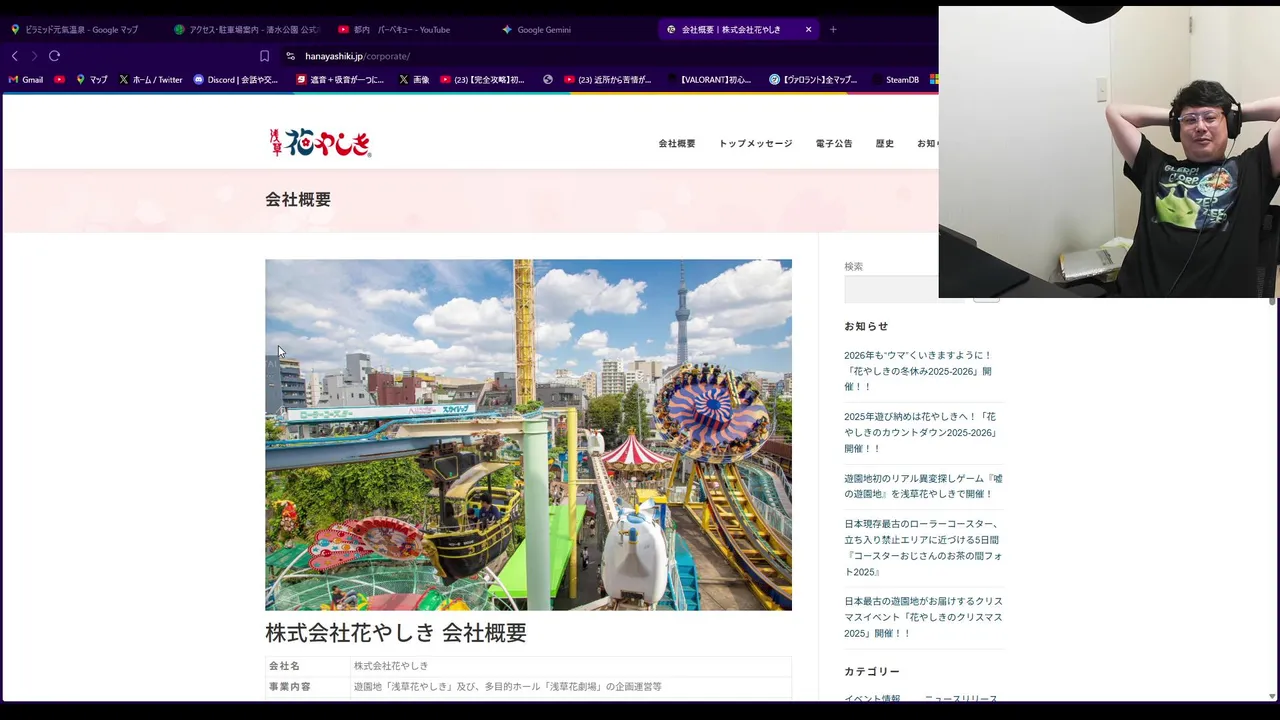Open the 【ヴァロラント】全マップ bookmark
The image size is (1280, 720).
[x=813, y=79]
